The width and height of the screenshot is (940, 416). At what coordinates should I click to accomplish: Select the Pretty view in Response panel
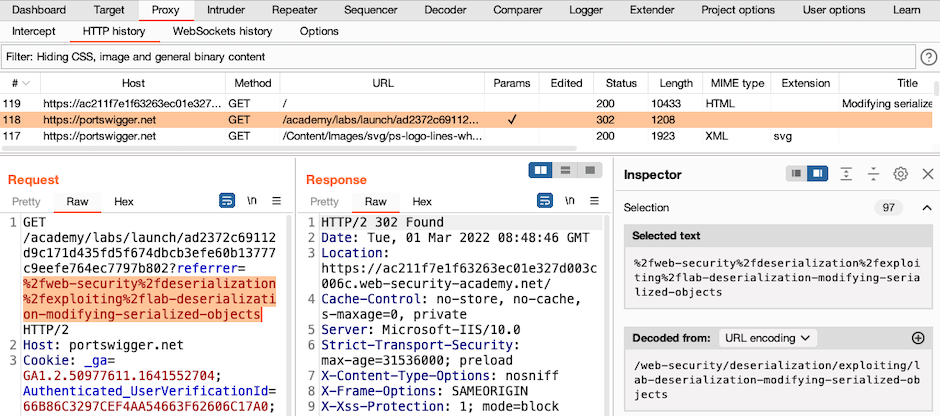(x=324, y=201)
